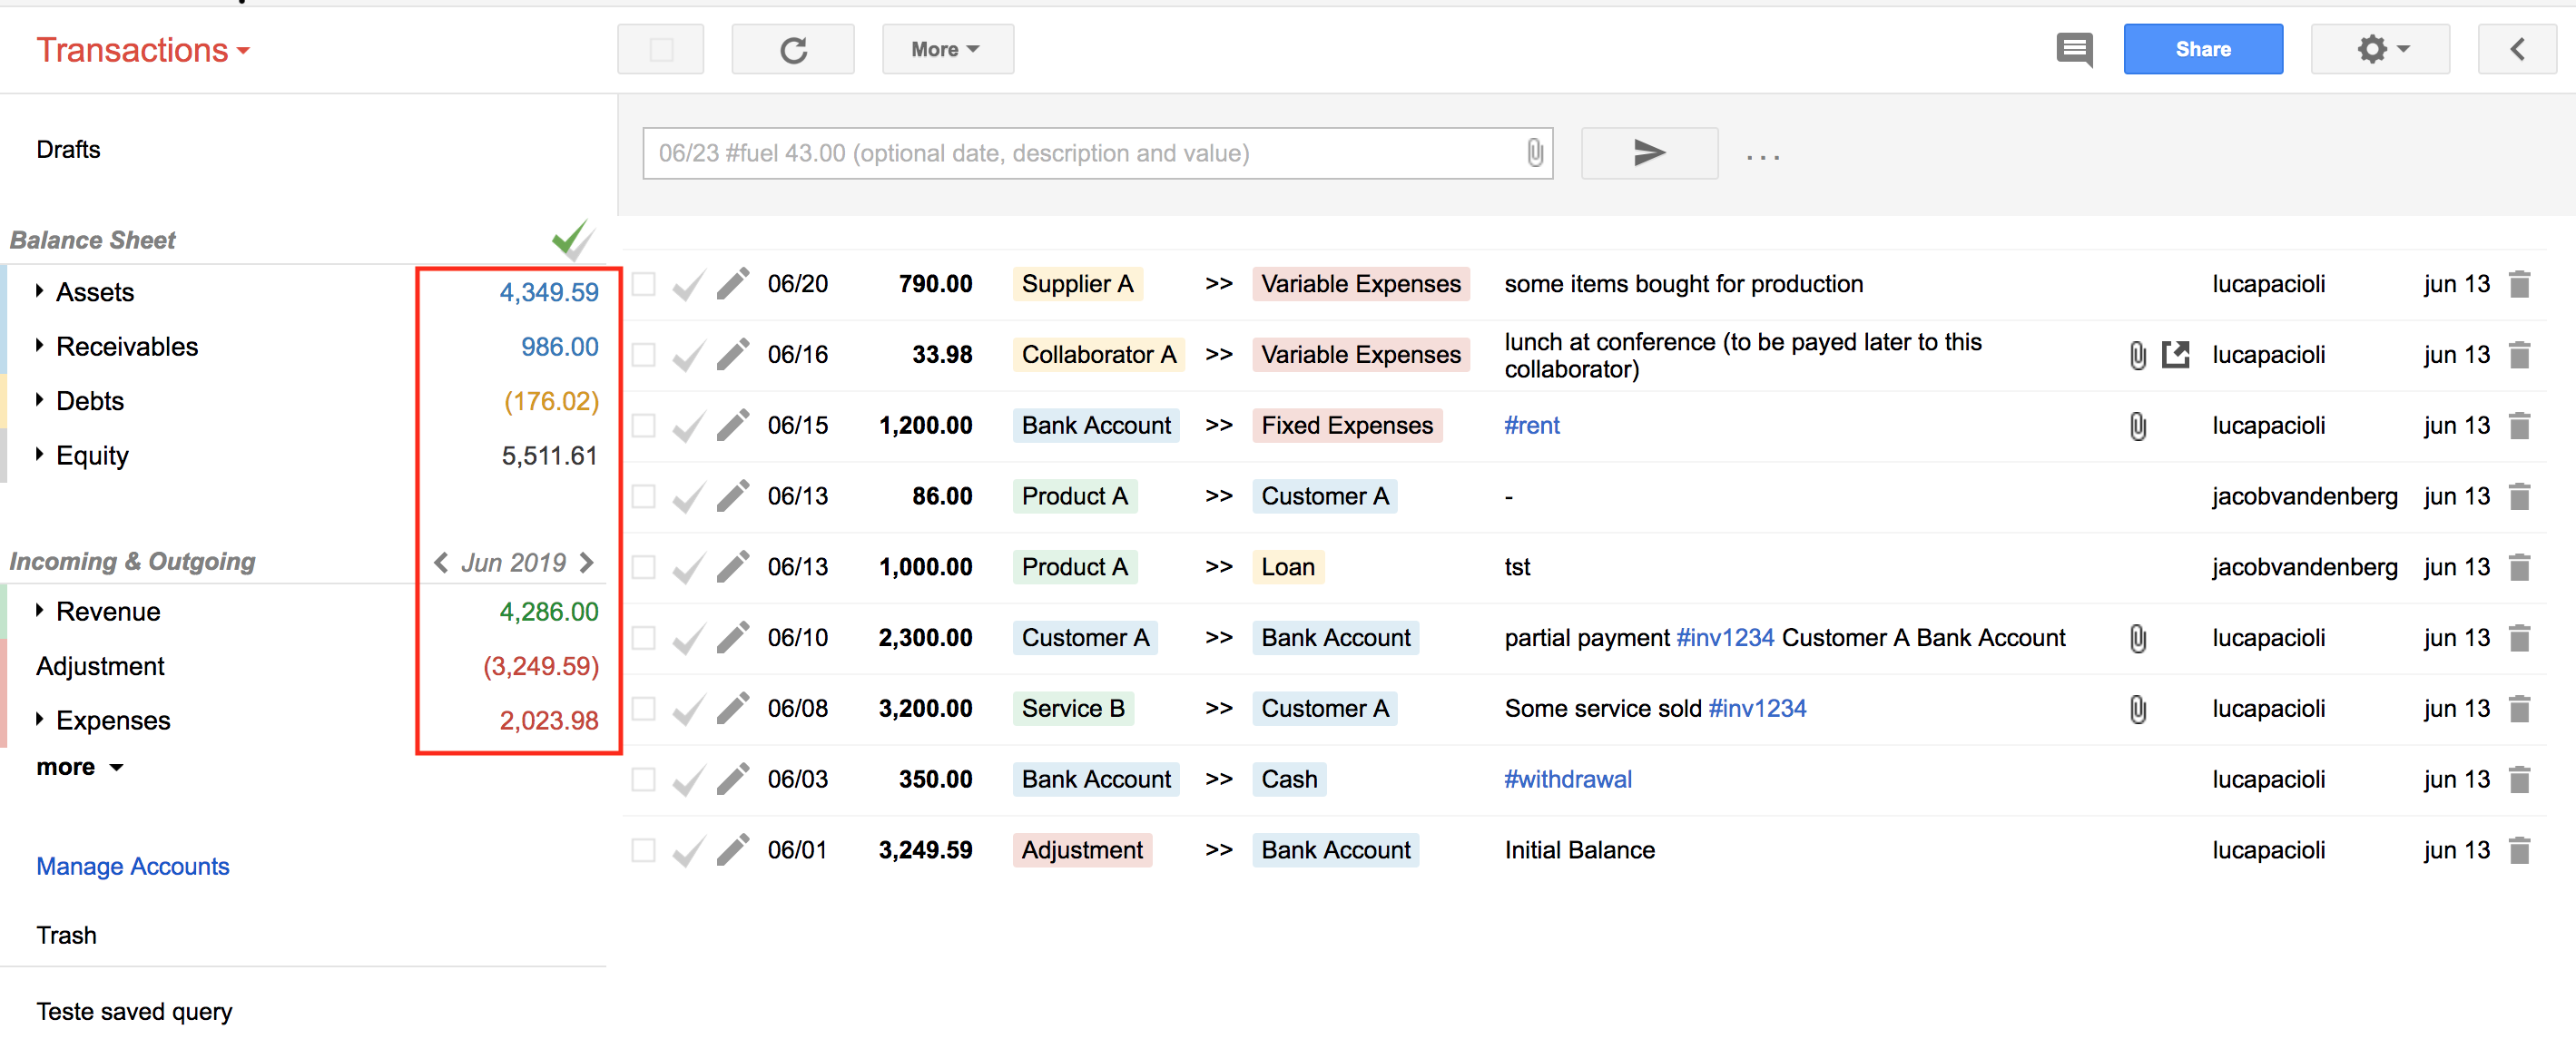Image resolution: width=2576 pixels, height=1049 pixels.
Task: Edit the 06/15 rent transaction pencil
Action: (x=732, y=426)
